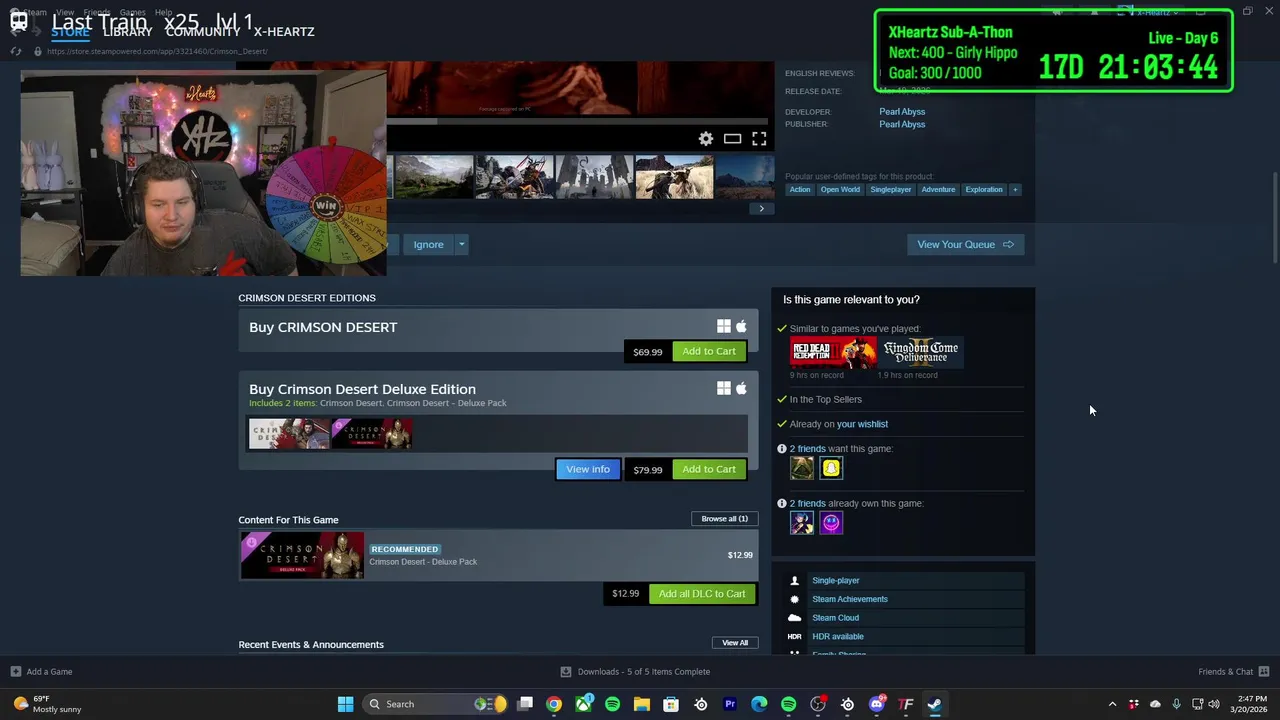Open Pearl Abyss developer link
The image size is (1280, 720).
pos(902,112)
